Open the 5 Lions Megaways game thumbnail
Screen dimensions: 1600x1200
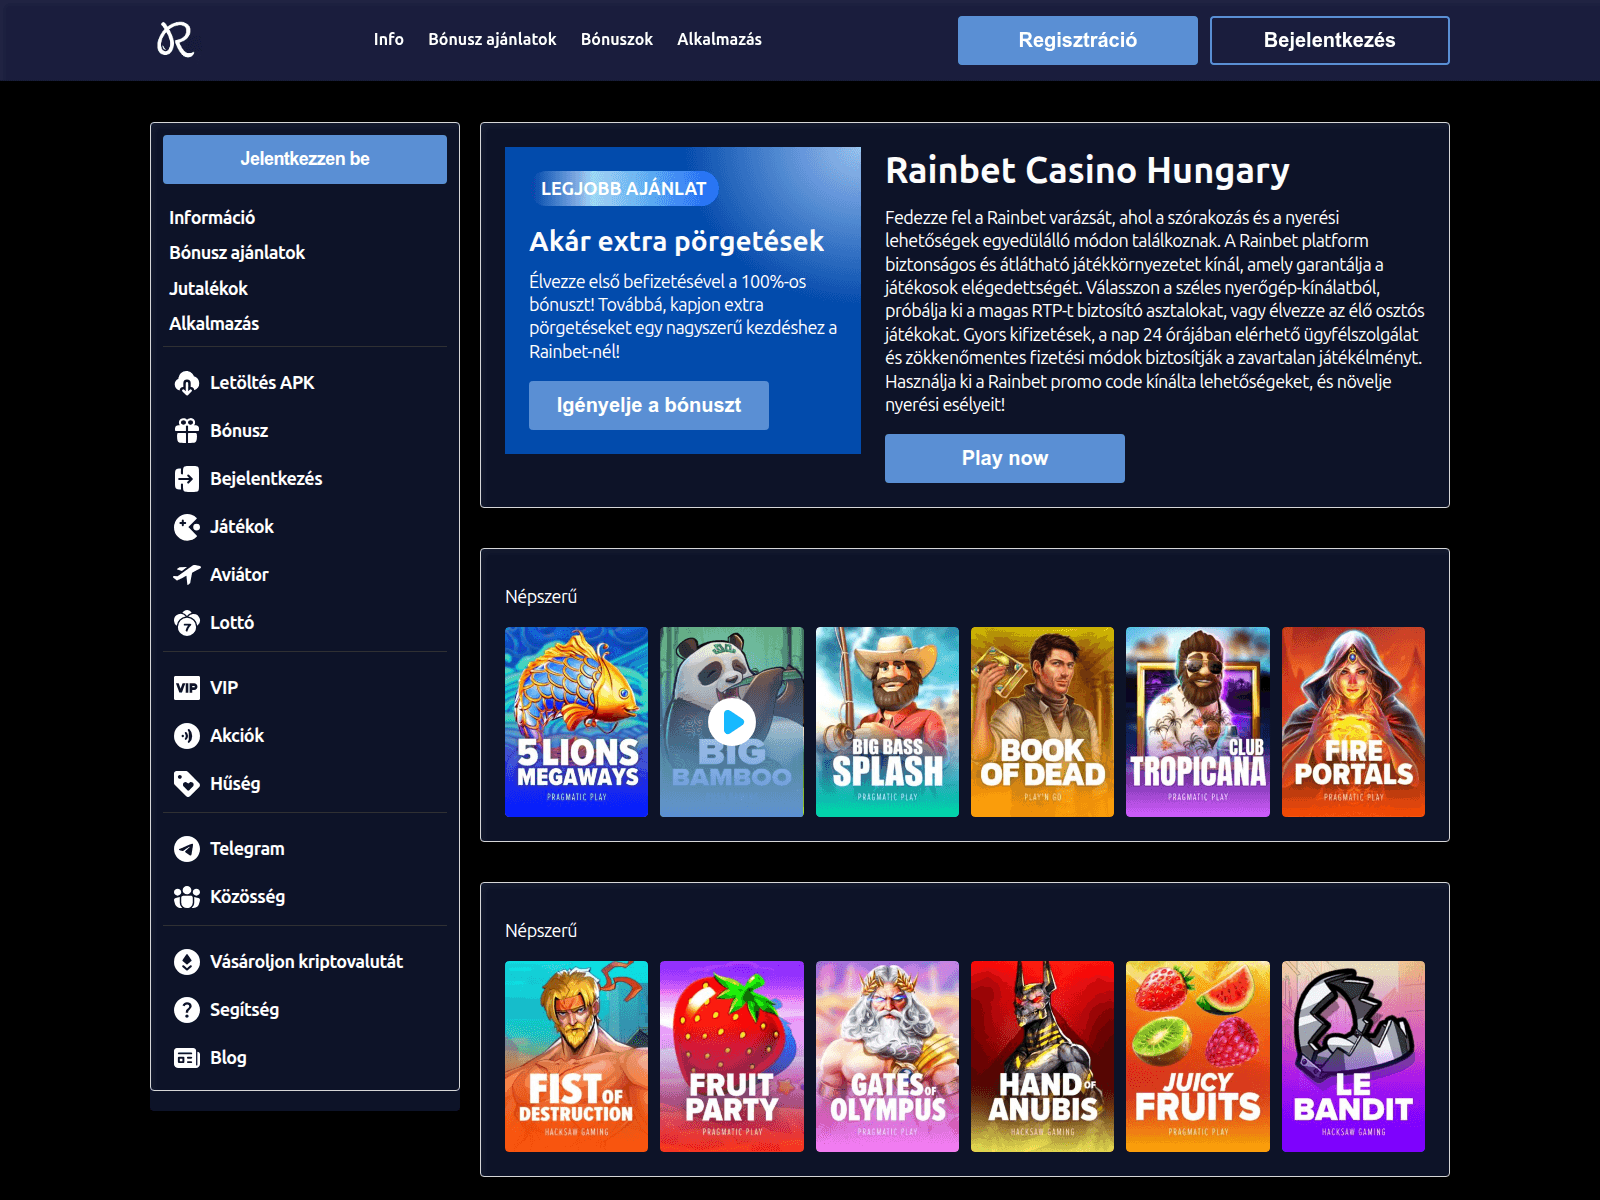[x=577, y=722]
